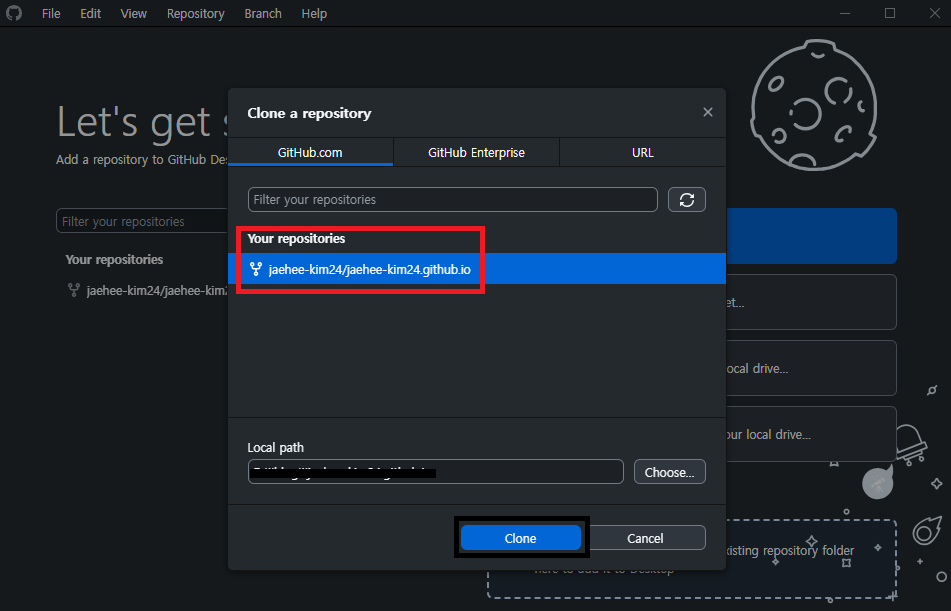
Task: Cancel the clone dialog
Action: 645,538
